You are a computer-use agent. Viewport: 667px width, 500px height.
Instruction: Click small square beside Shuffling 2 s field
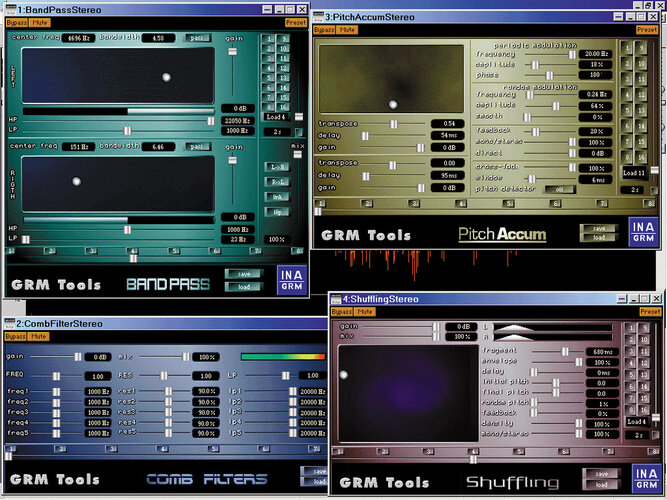pos(655,435)
